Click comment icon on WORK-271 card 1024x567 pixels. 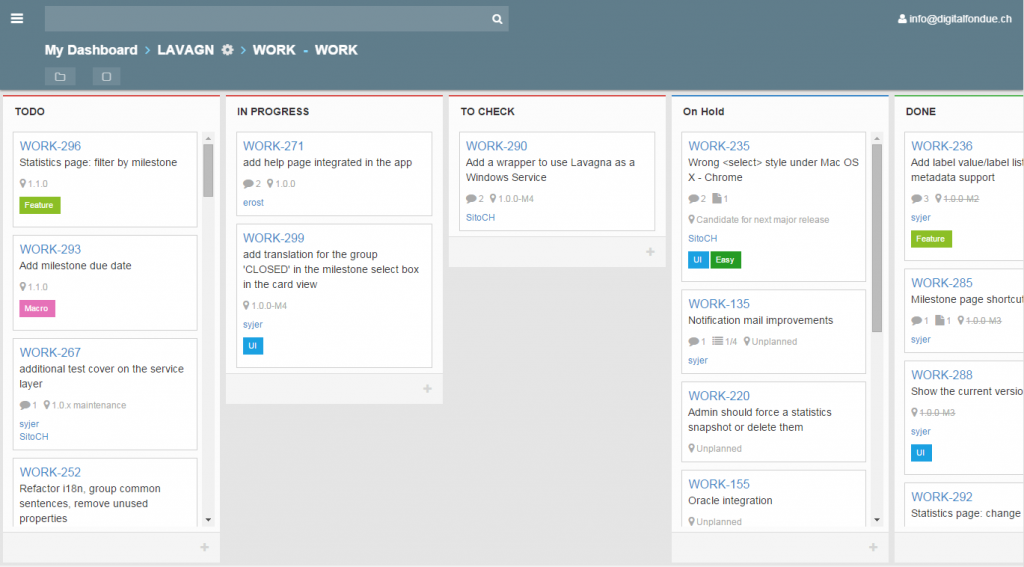point(248,184)
